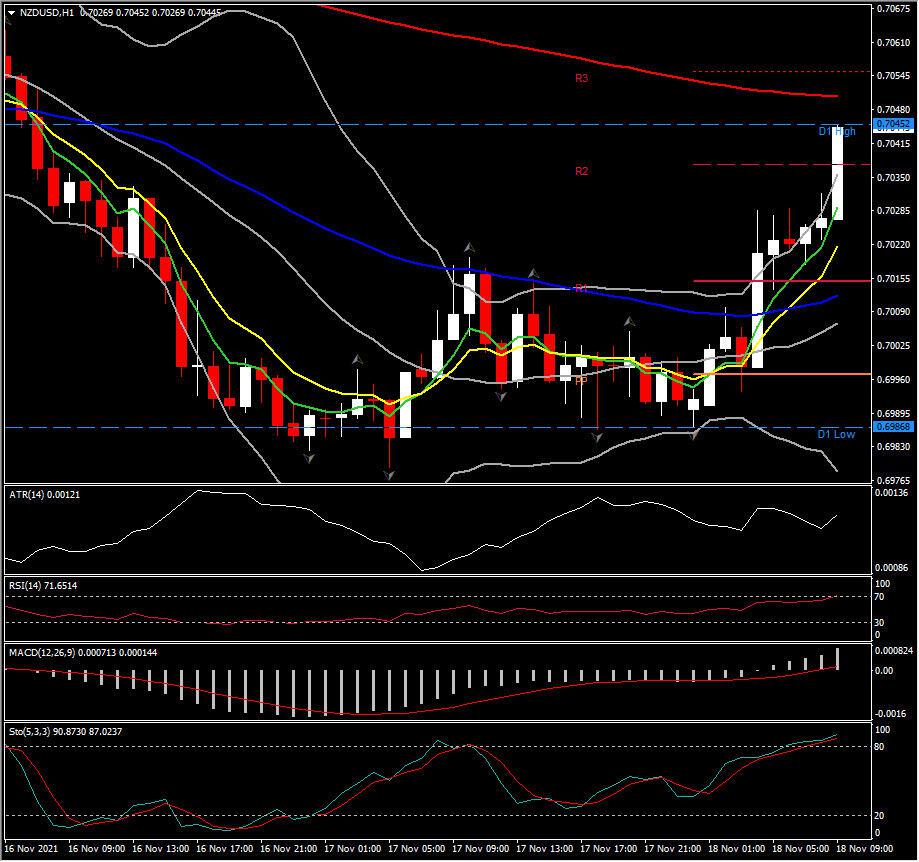
Task: Click the 0.69765 price scale value
Action: [x=893, y=481]
